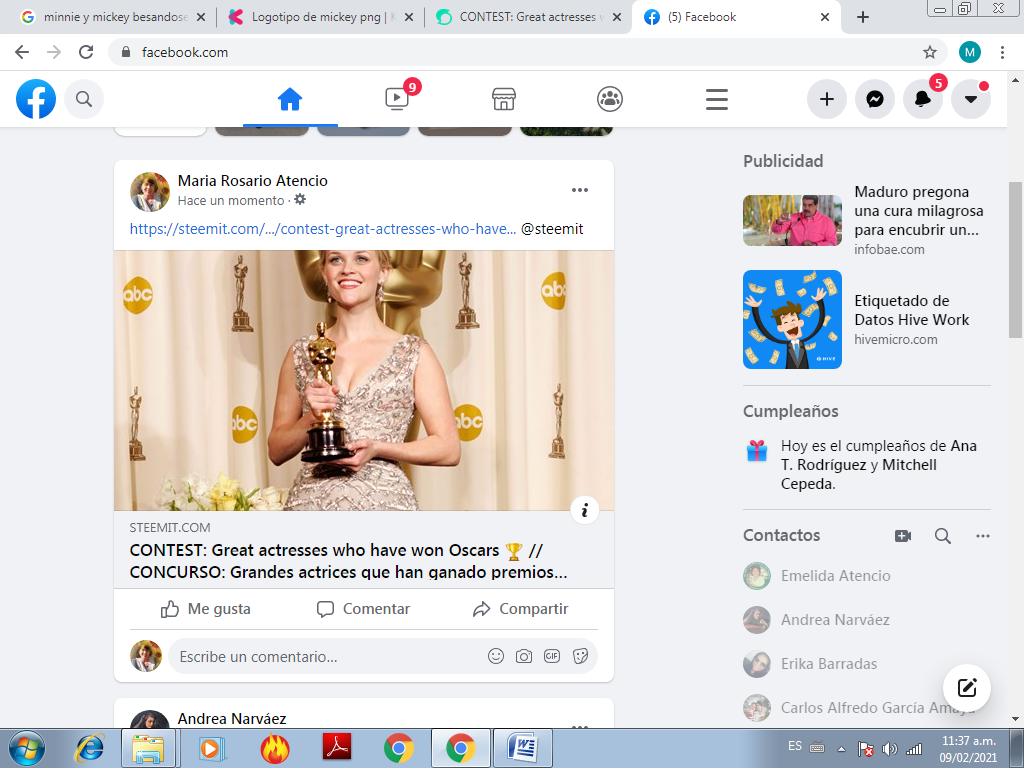Click the new message compose button
The image size is (1024, 768).
[967, 688]
